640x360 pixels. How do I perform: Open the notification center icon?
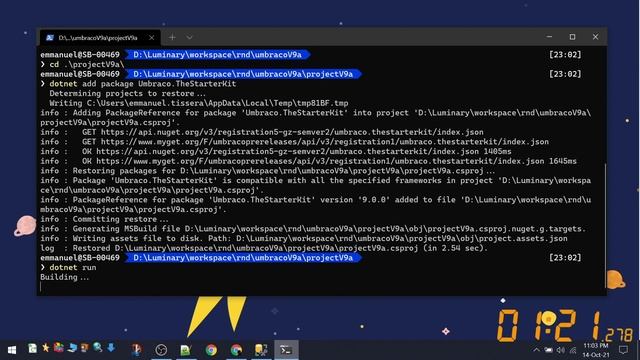(623, 350)
